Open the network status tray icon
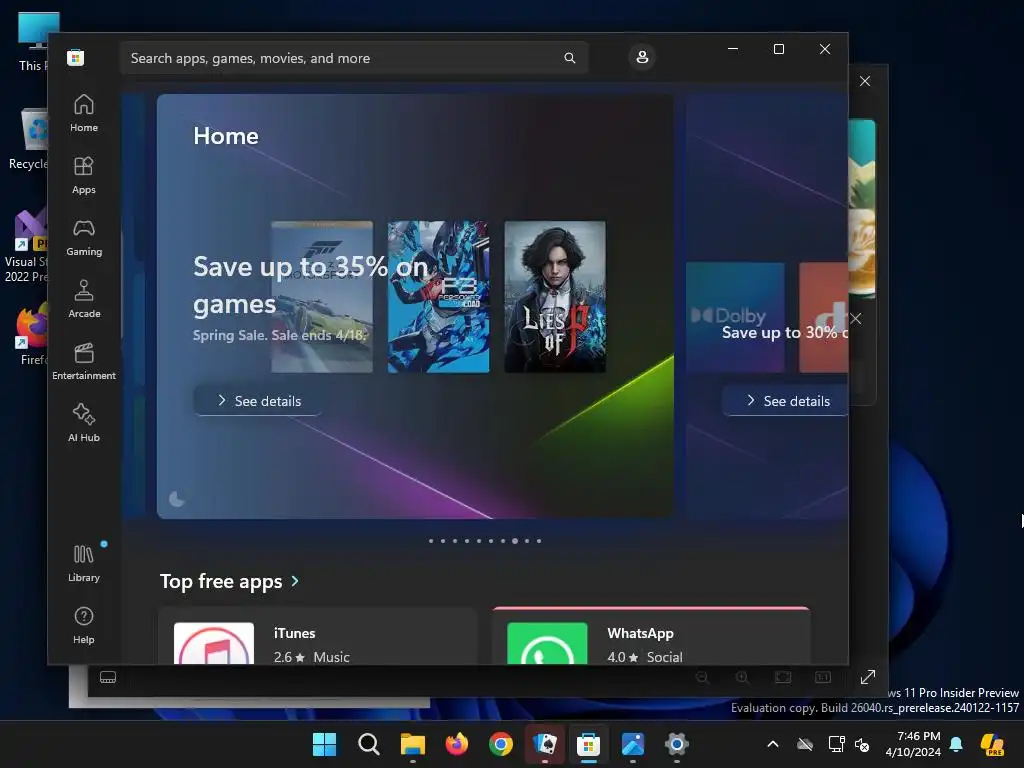The image size is (1024, 768). [836, 744]
